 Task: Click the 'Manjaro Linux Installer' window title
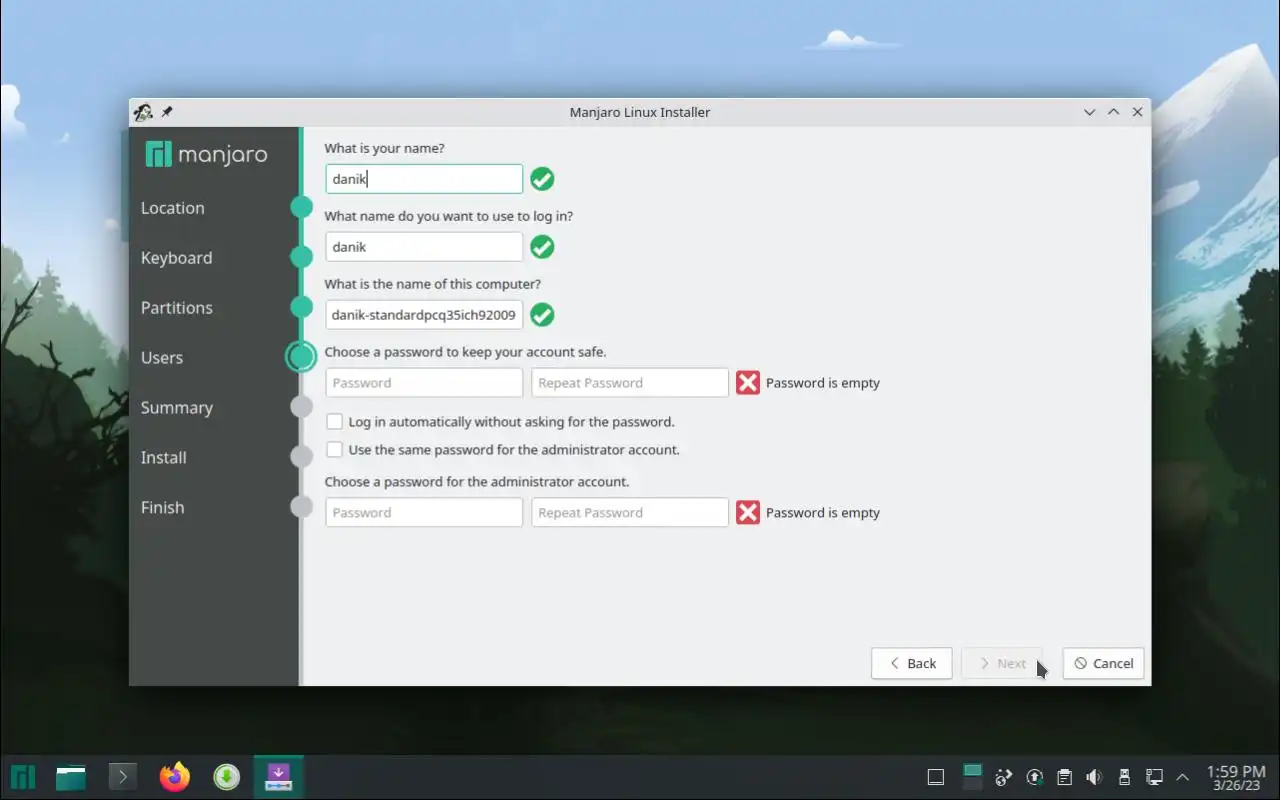click(640, 112)
